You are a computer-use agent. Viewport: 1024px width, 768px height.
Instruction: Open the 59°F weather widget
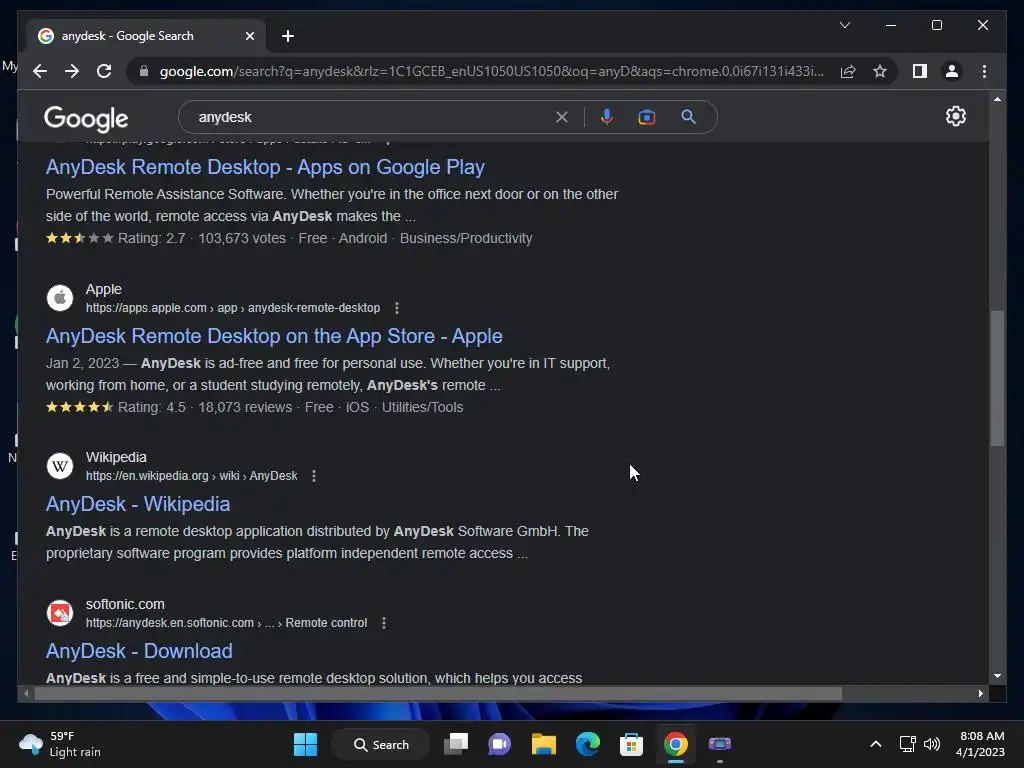tap(60, 744)
